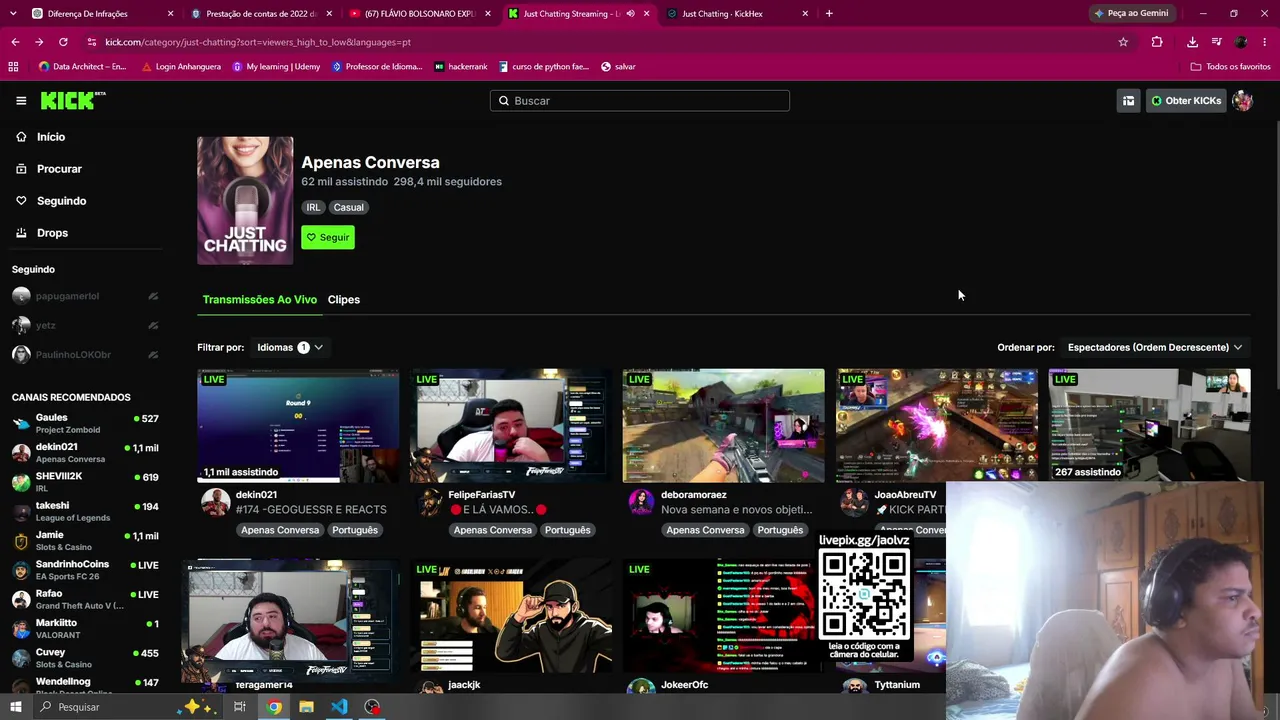Open the Kick hamburger sidebar menu

pos(21,100)
